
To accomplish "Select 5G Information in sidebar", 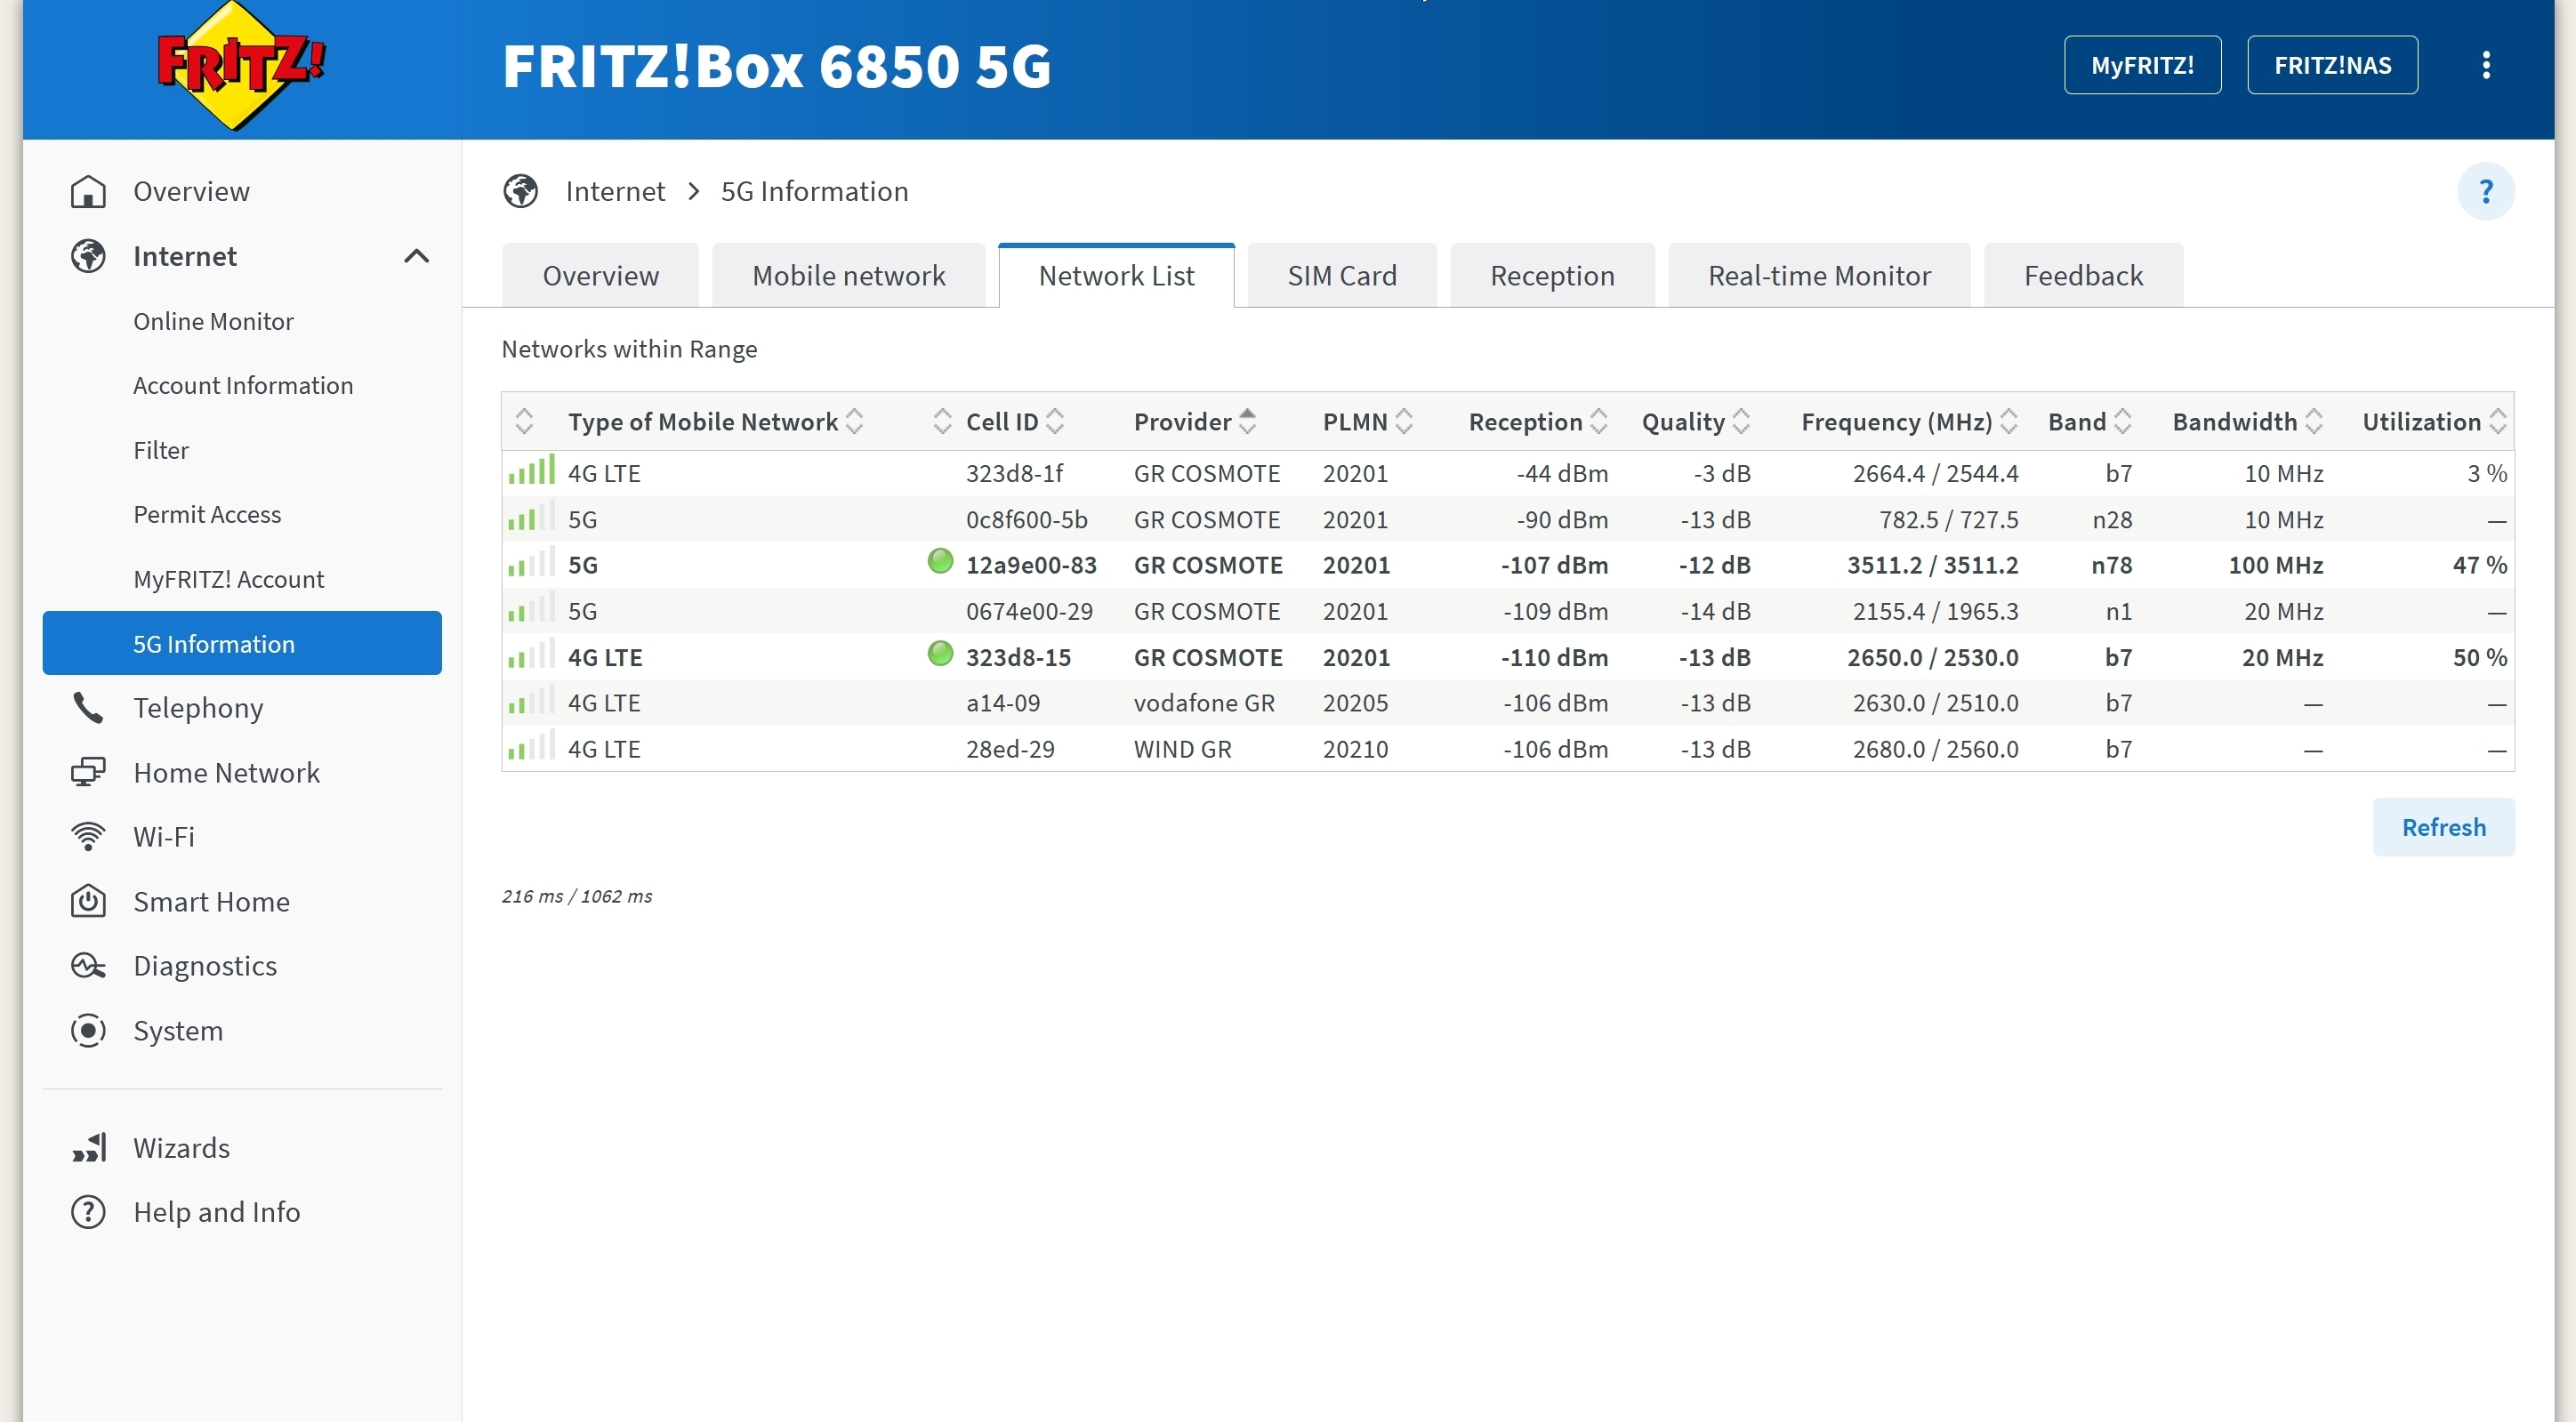I will (242, 643).
